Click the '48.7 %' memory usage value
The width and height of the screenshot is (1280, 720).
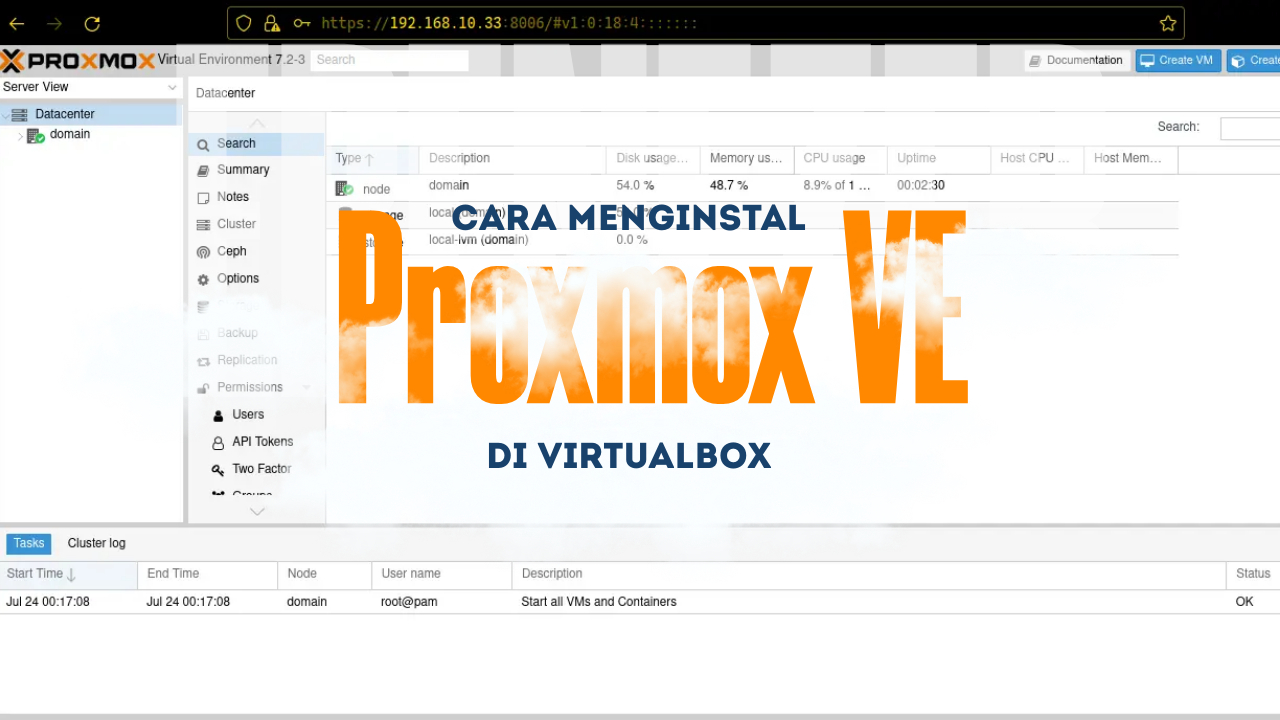(x=729, y=186)
